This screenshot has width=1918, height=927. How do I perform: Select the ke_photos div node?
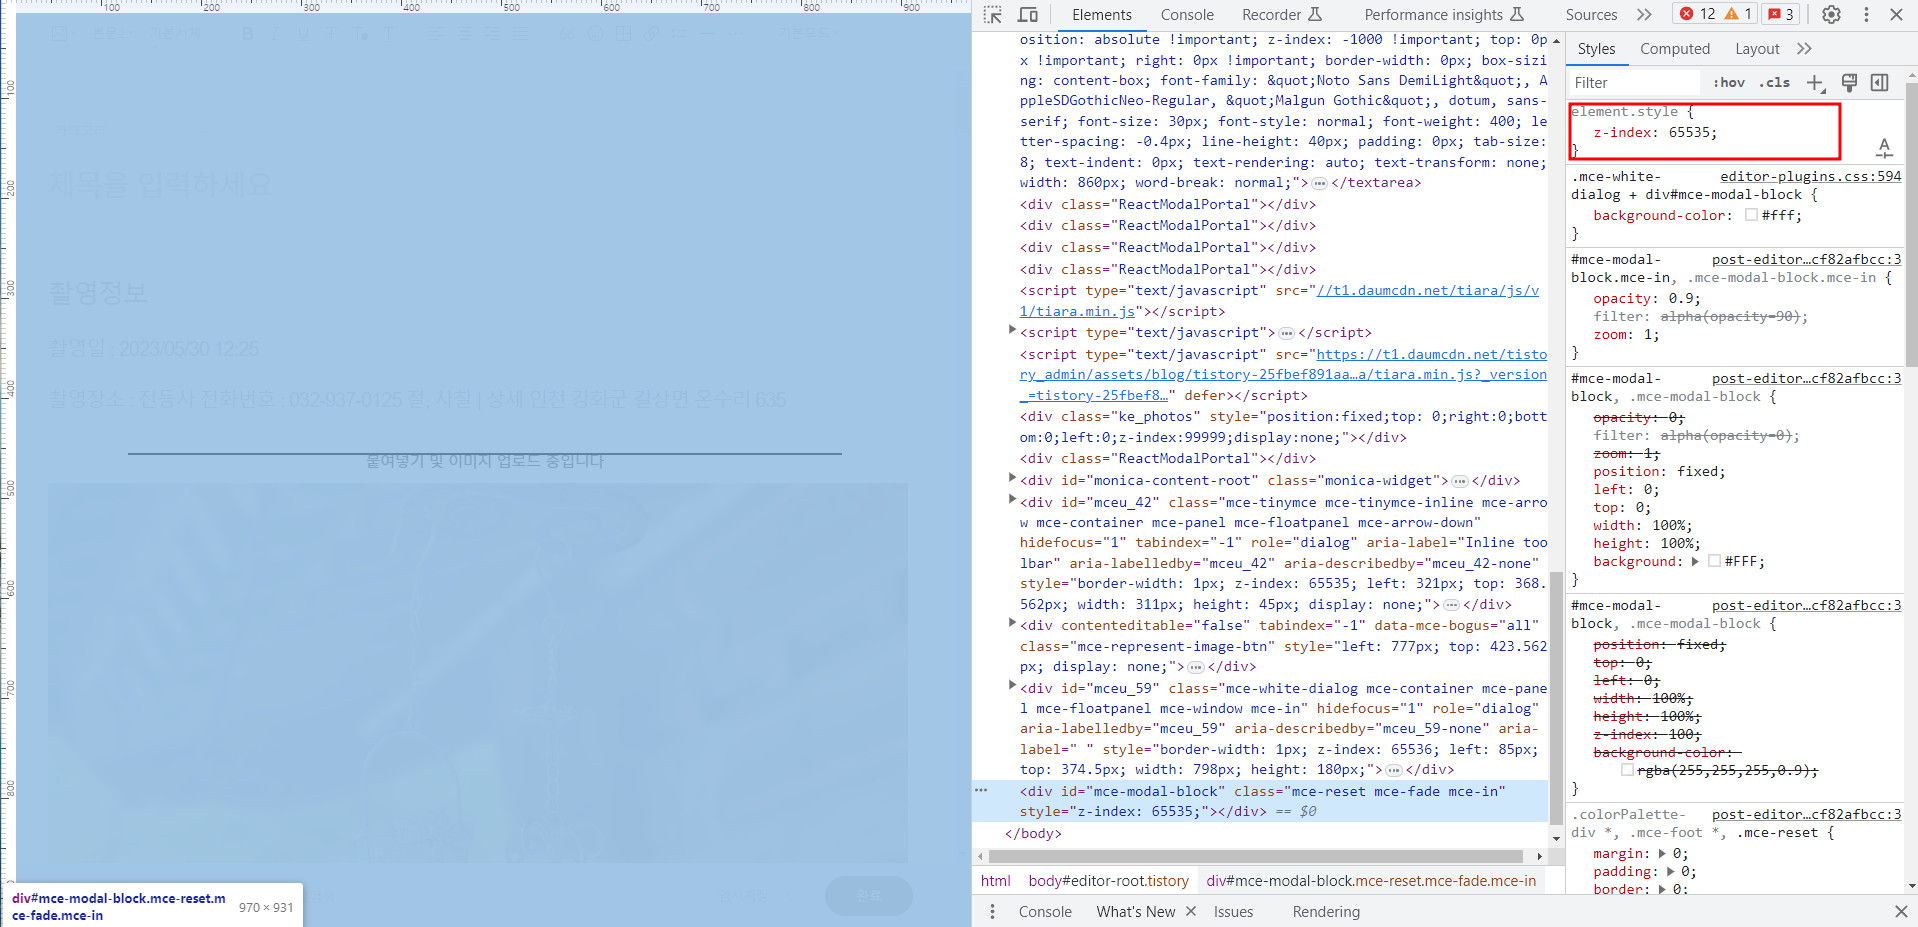coord(1284,427)
